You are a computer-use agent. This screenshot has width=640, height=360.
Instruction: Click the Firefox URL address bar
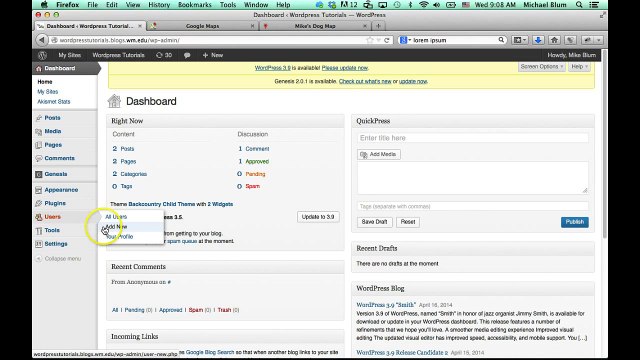tap(212, 40)
